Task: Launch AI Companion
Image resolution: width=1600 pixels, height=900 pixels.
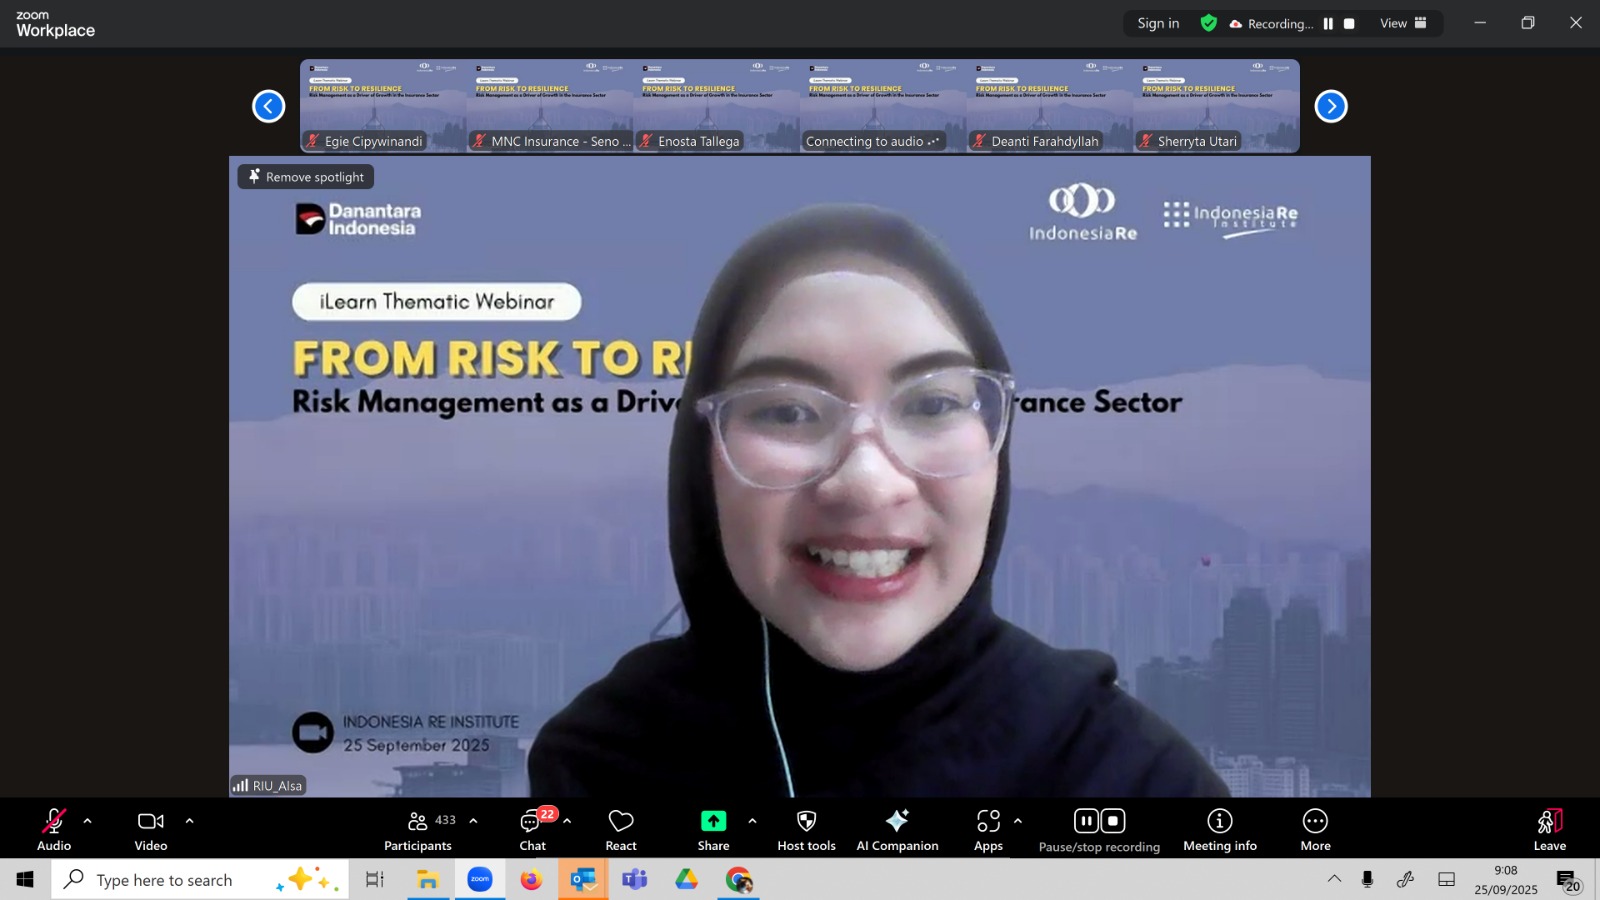Action: (897, 830)
